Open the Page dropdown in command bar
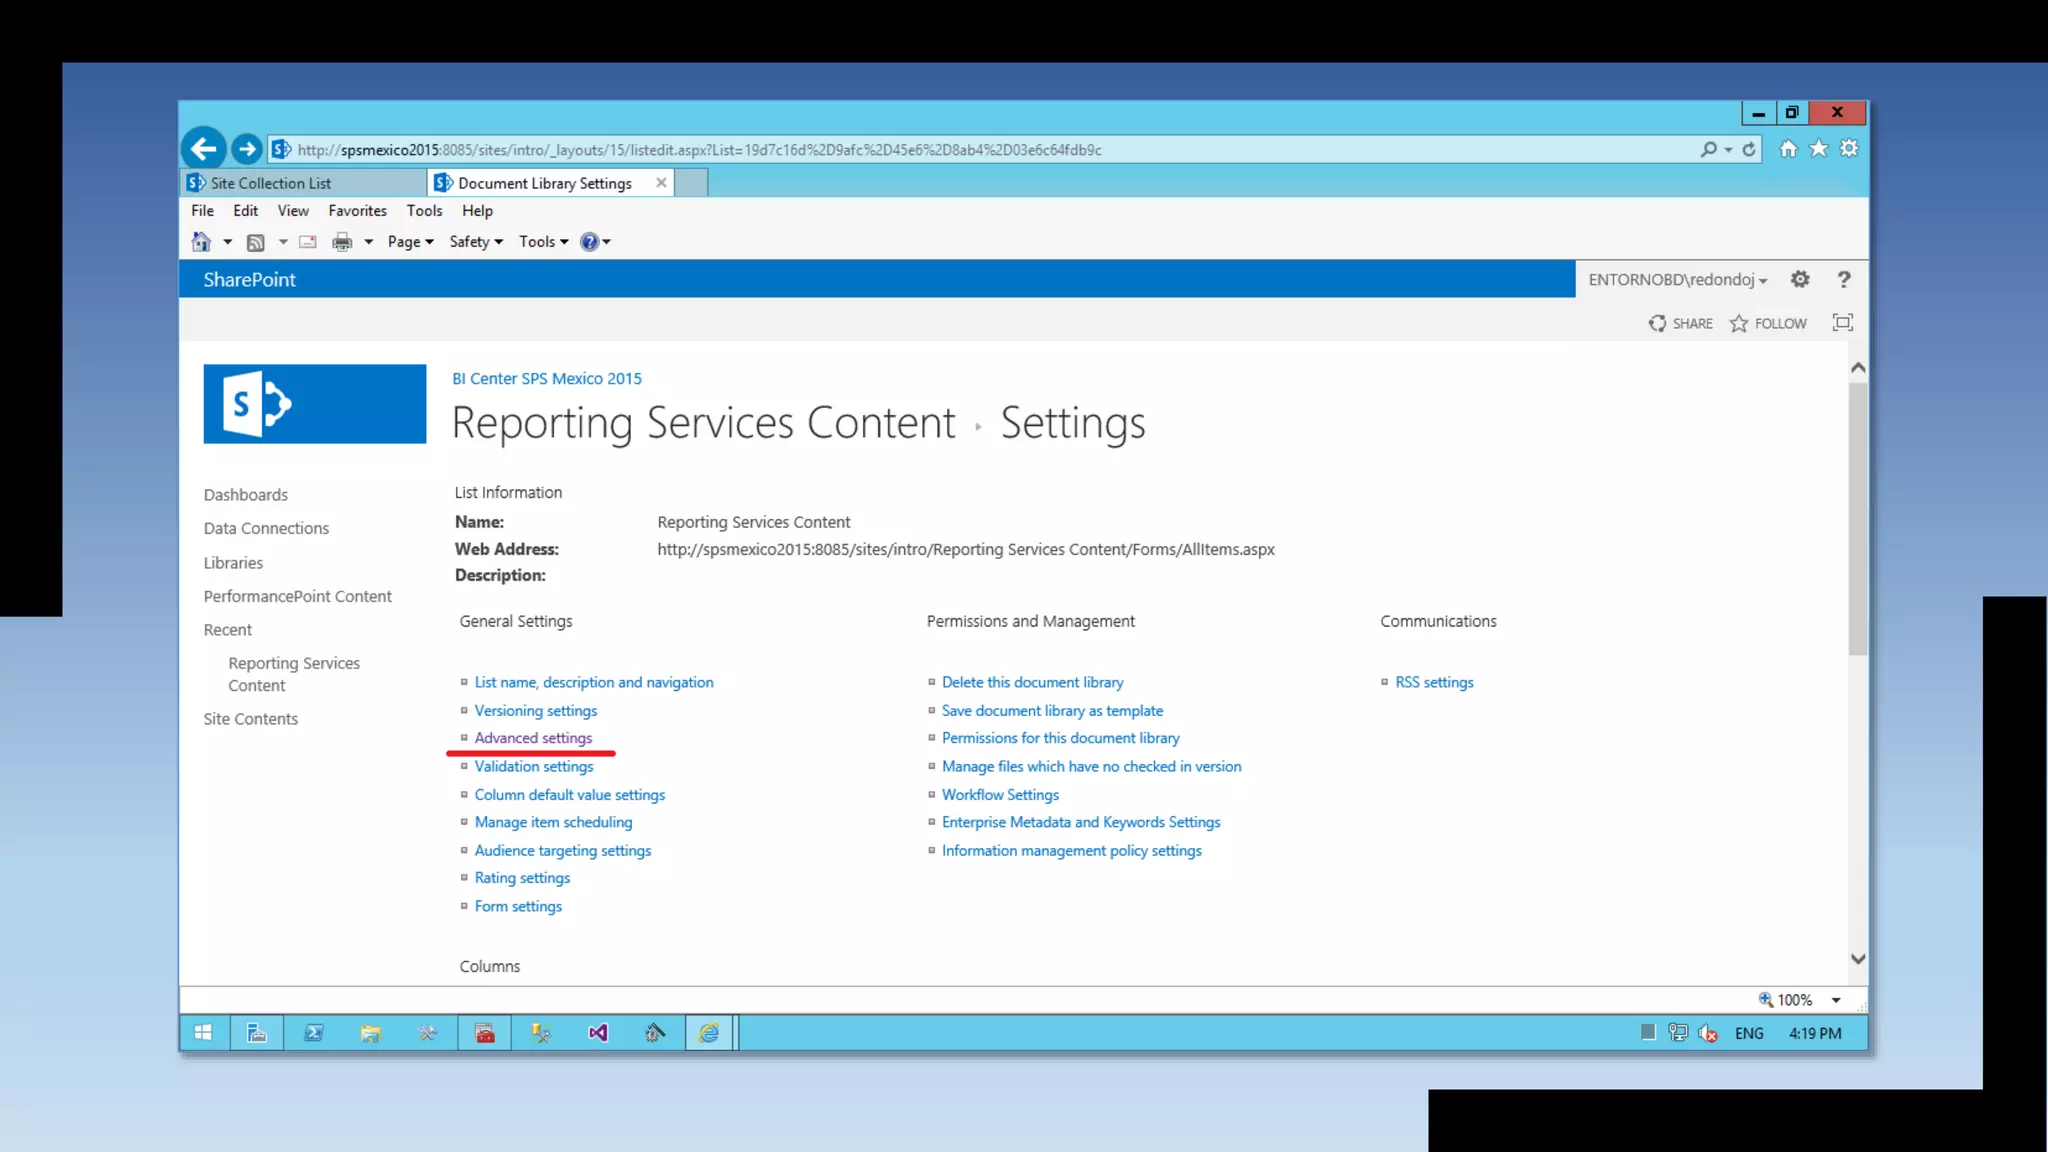Image resolution: width=2048 pixels, height=1152 pixels. [x=410, y=242]
